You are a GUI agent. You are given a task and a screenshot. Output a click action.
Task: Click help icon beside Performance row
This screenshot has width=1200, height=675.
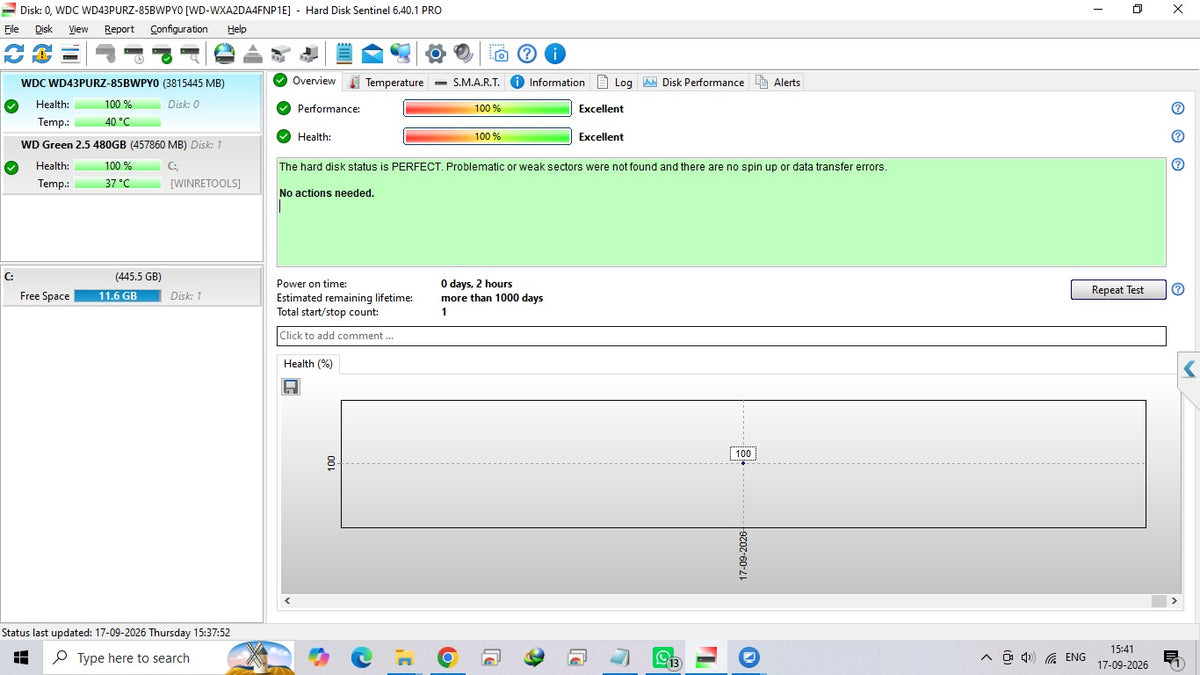1177,108
